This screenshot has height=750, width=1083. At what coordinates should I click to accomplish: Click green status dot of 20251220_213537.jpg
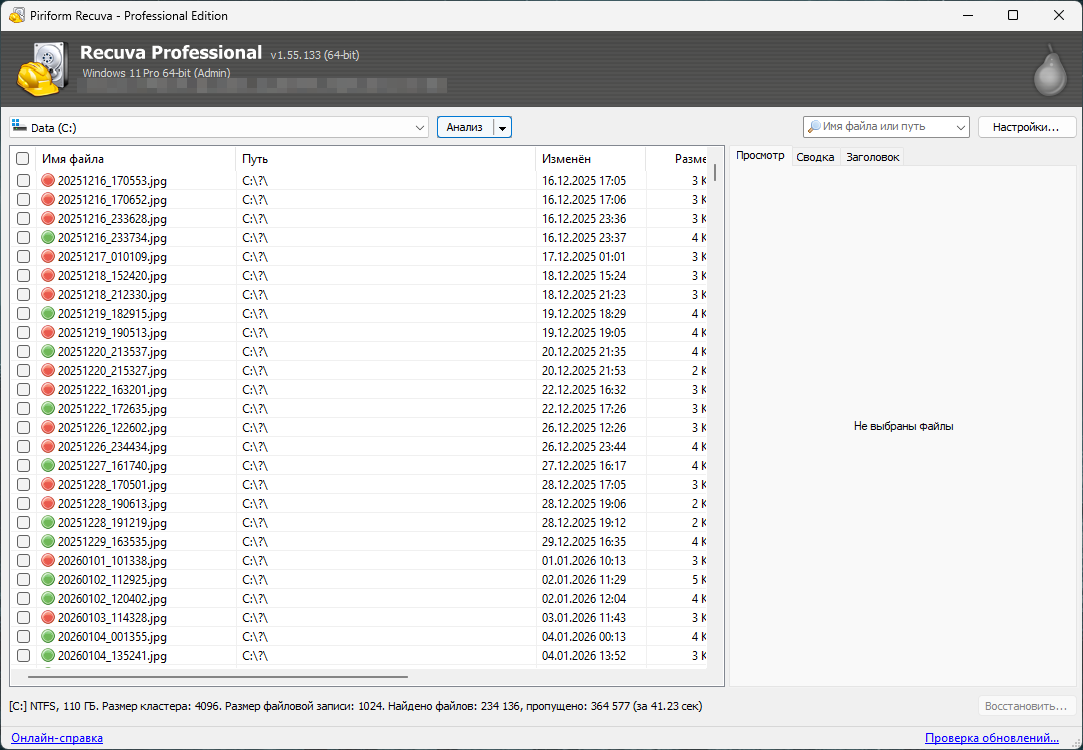tap(48, 352)
